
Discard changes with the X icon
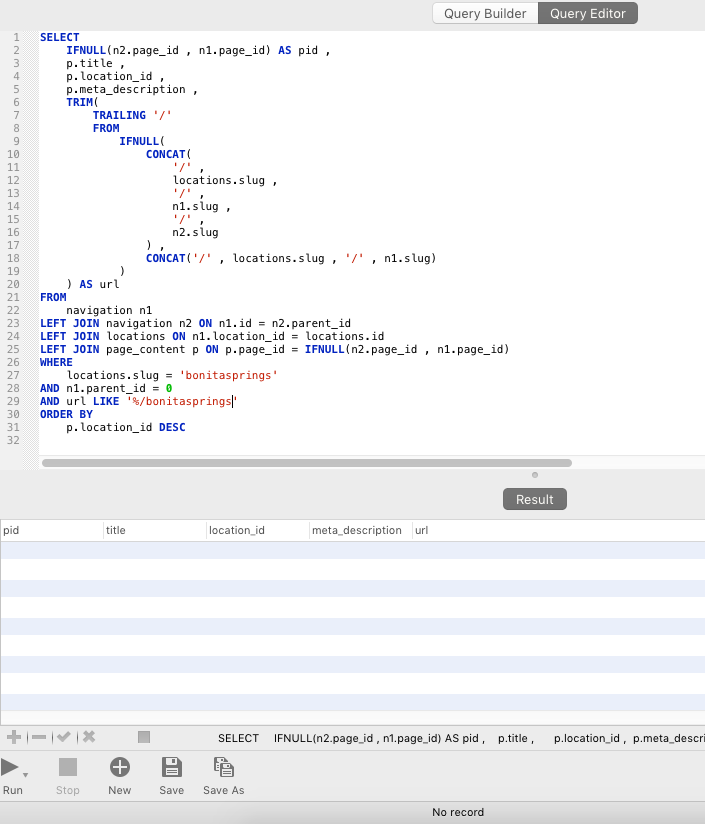point(89,737)
